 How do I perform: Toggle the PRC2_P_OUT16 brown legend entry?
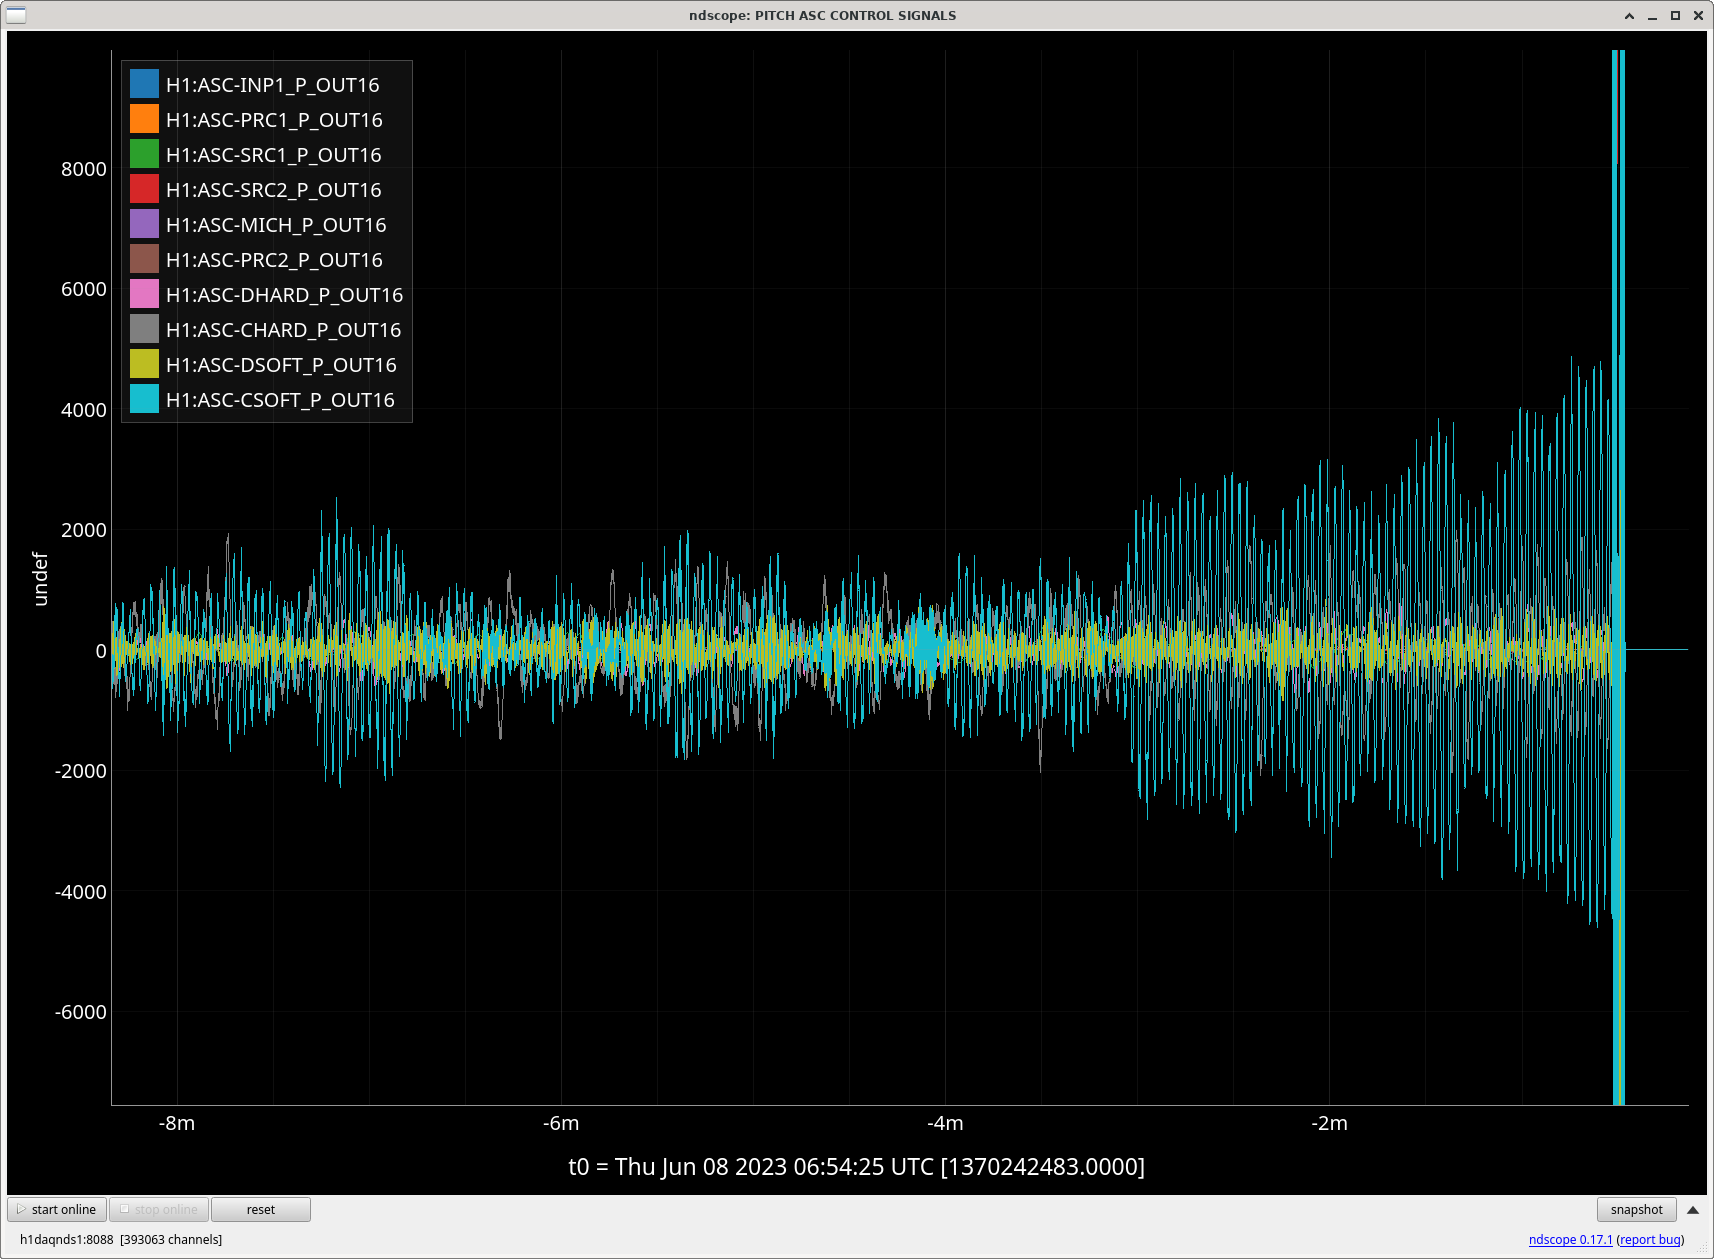click(144, 259)
